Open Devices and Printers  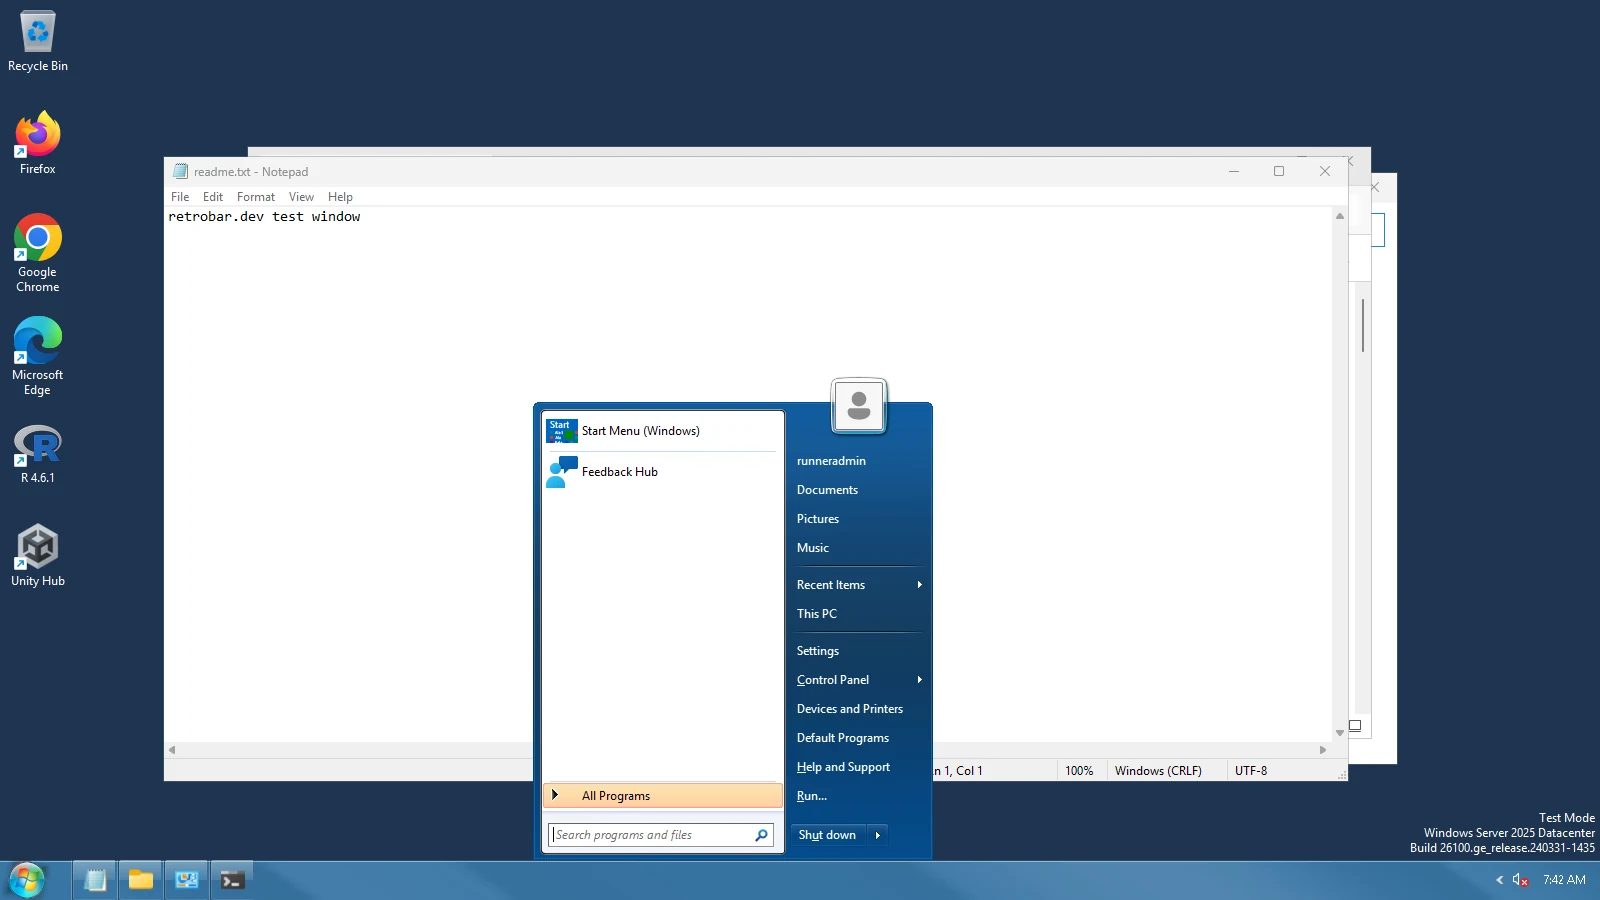click(x=858, y=709)
